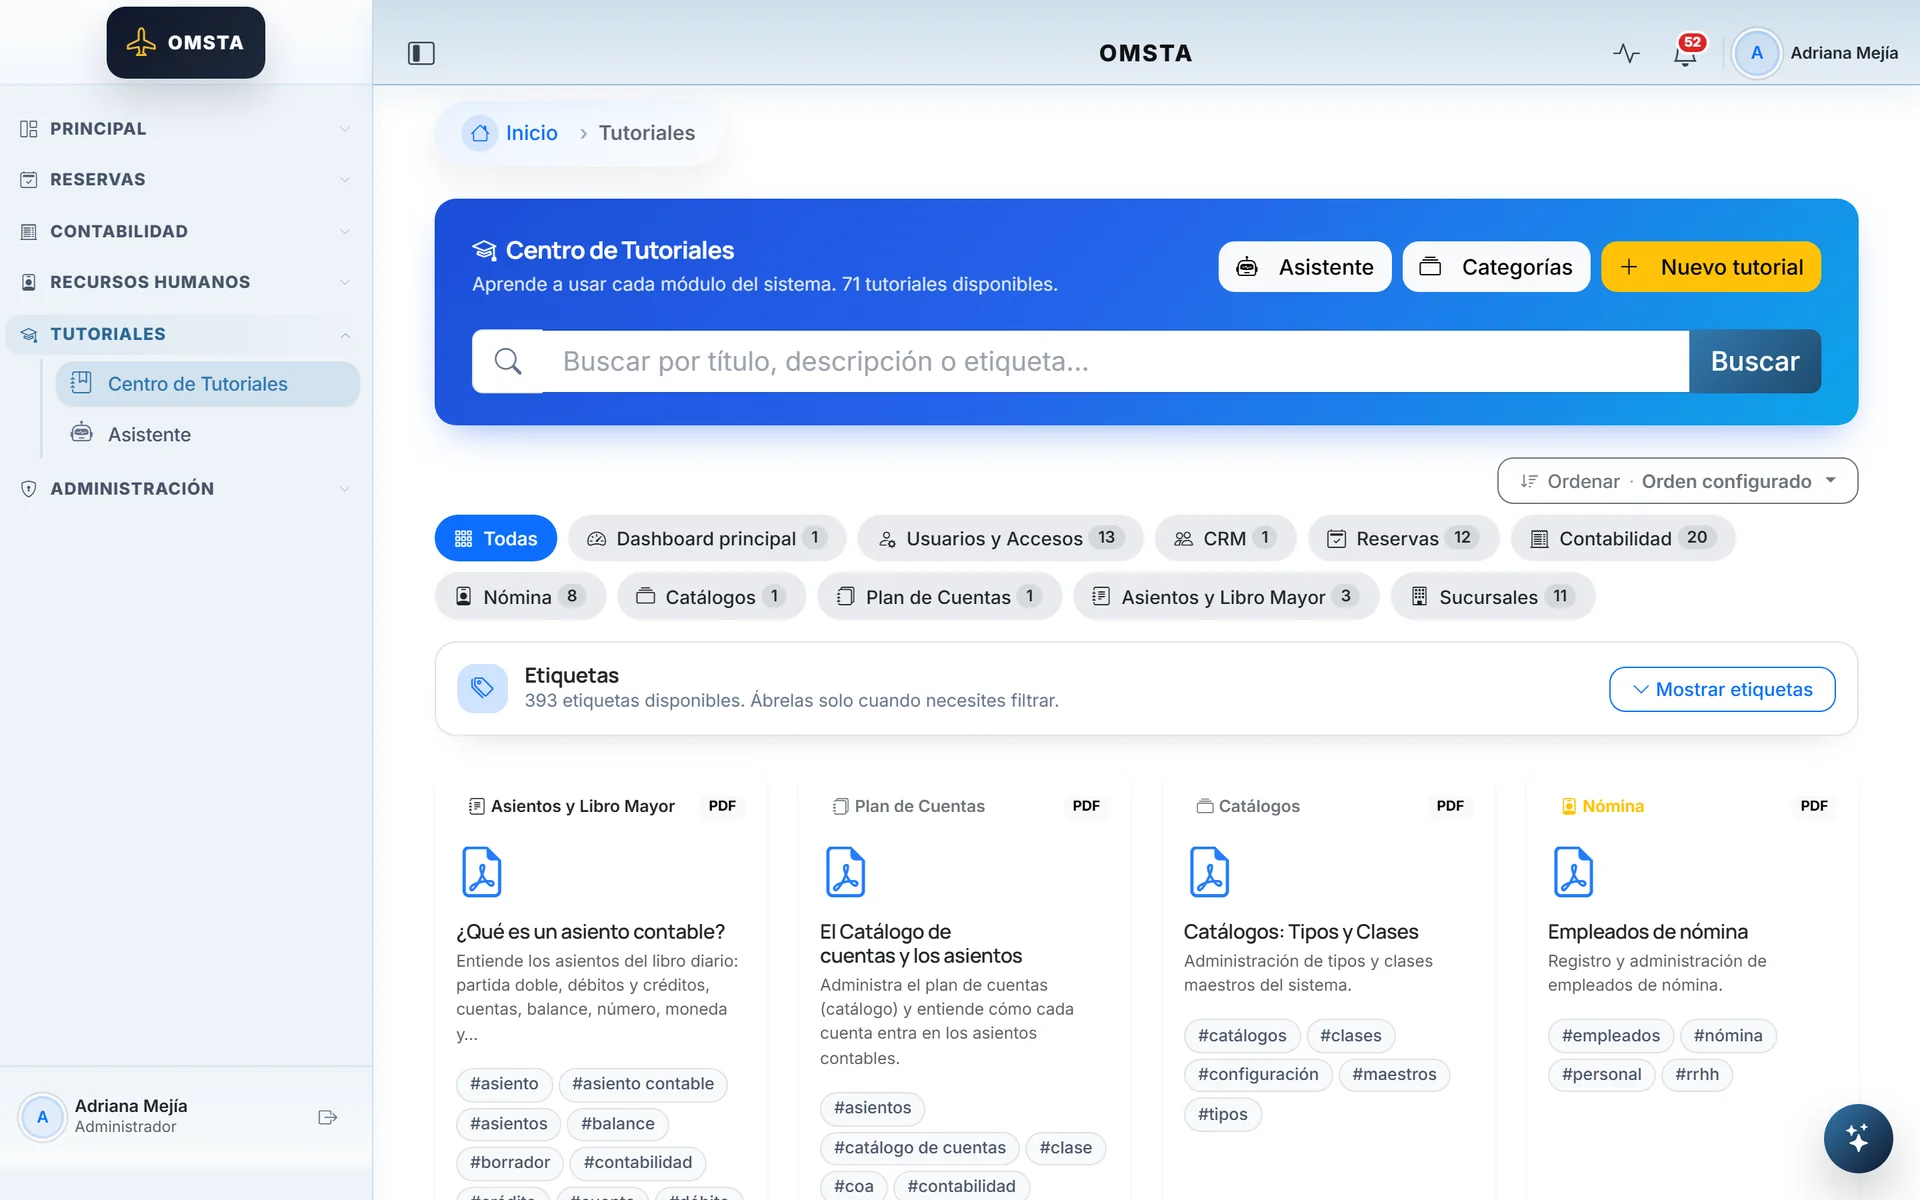Viewport: 1920px width, 1200px height.
Task: Select the #empleados tag
Action: coord(1610,1035)
